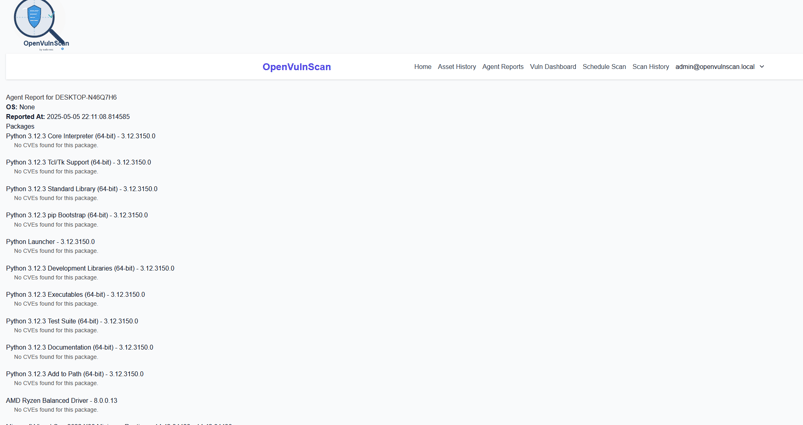
Task: Click the OS: None line
Action: point(20,107)
